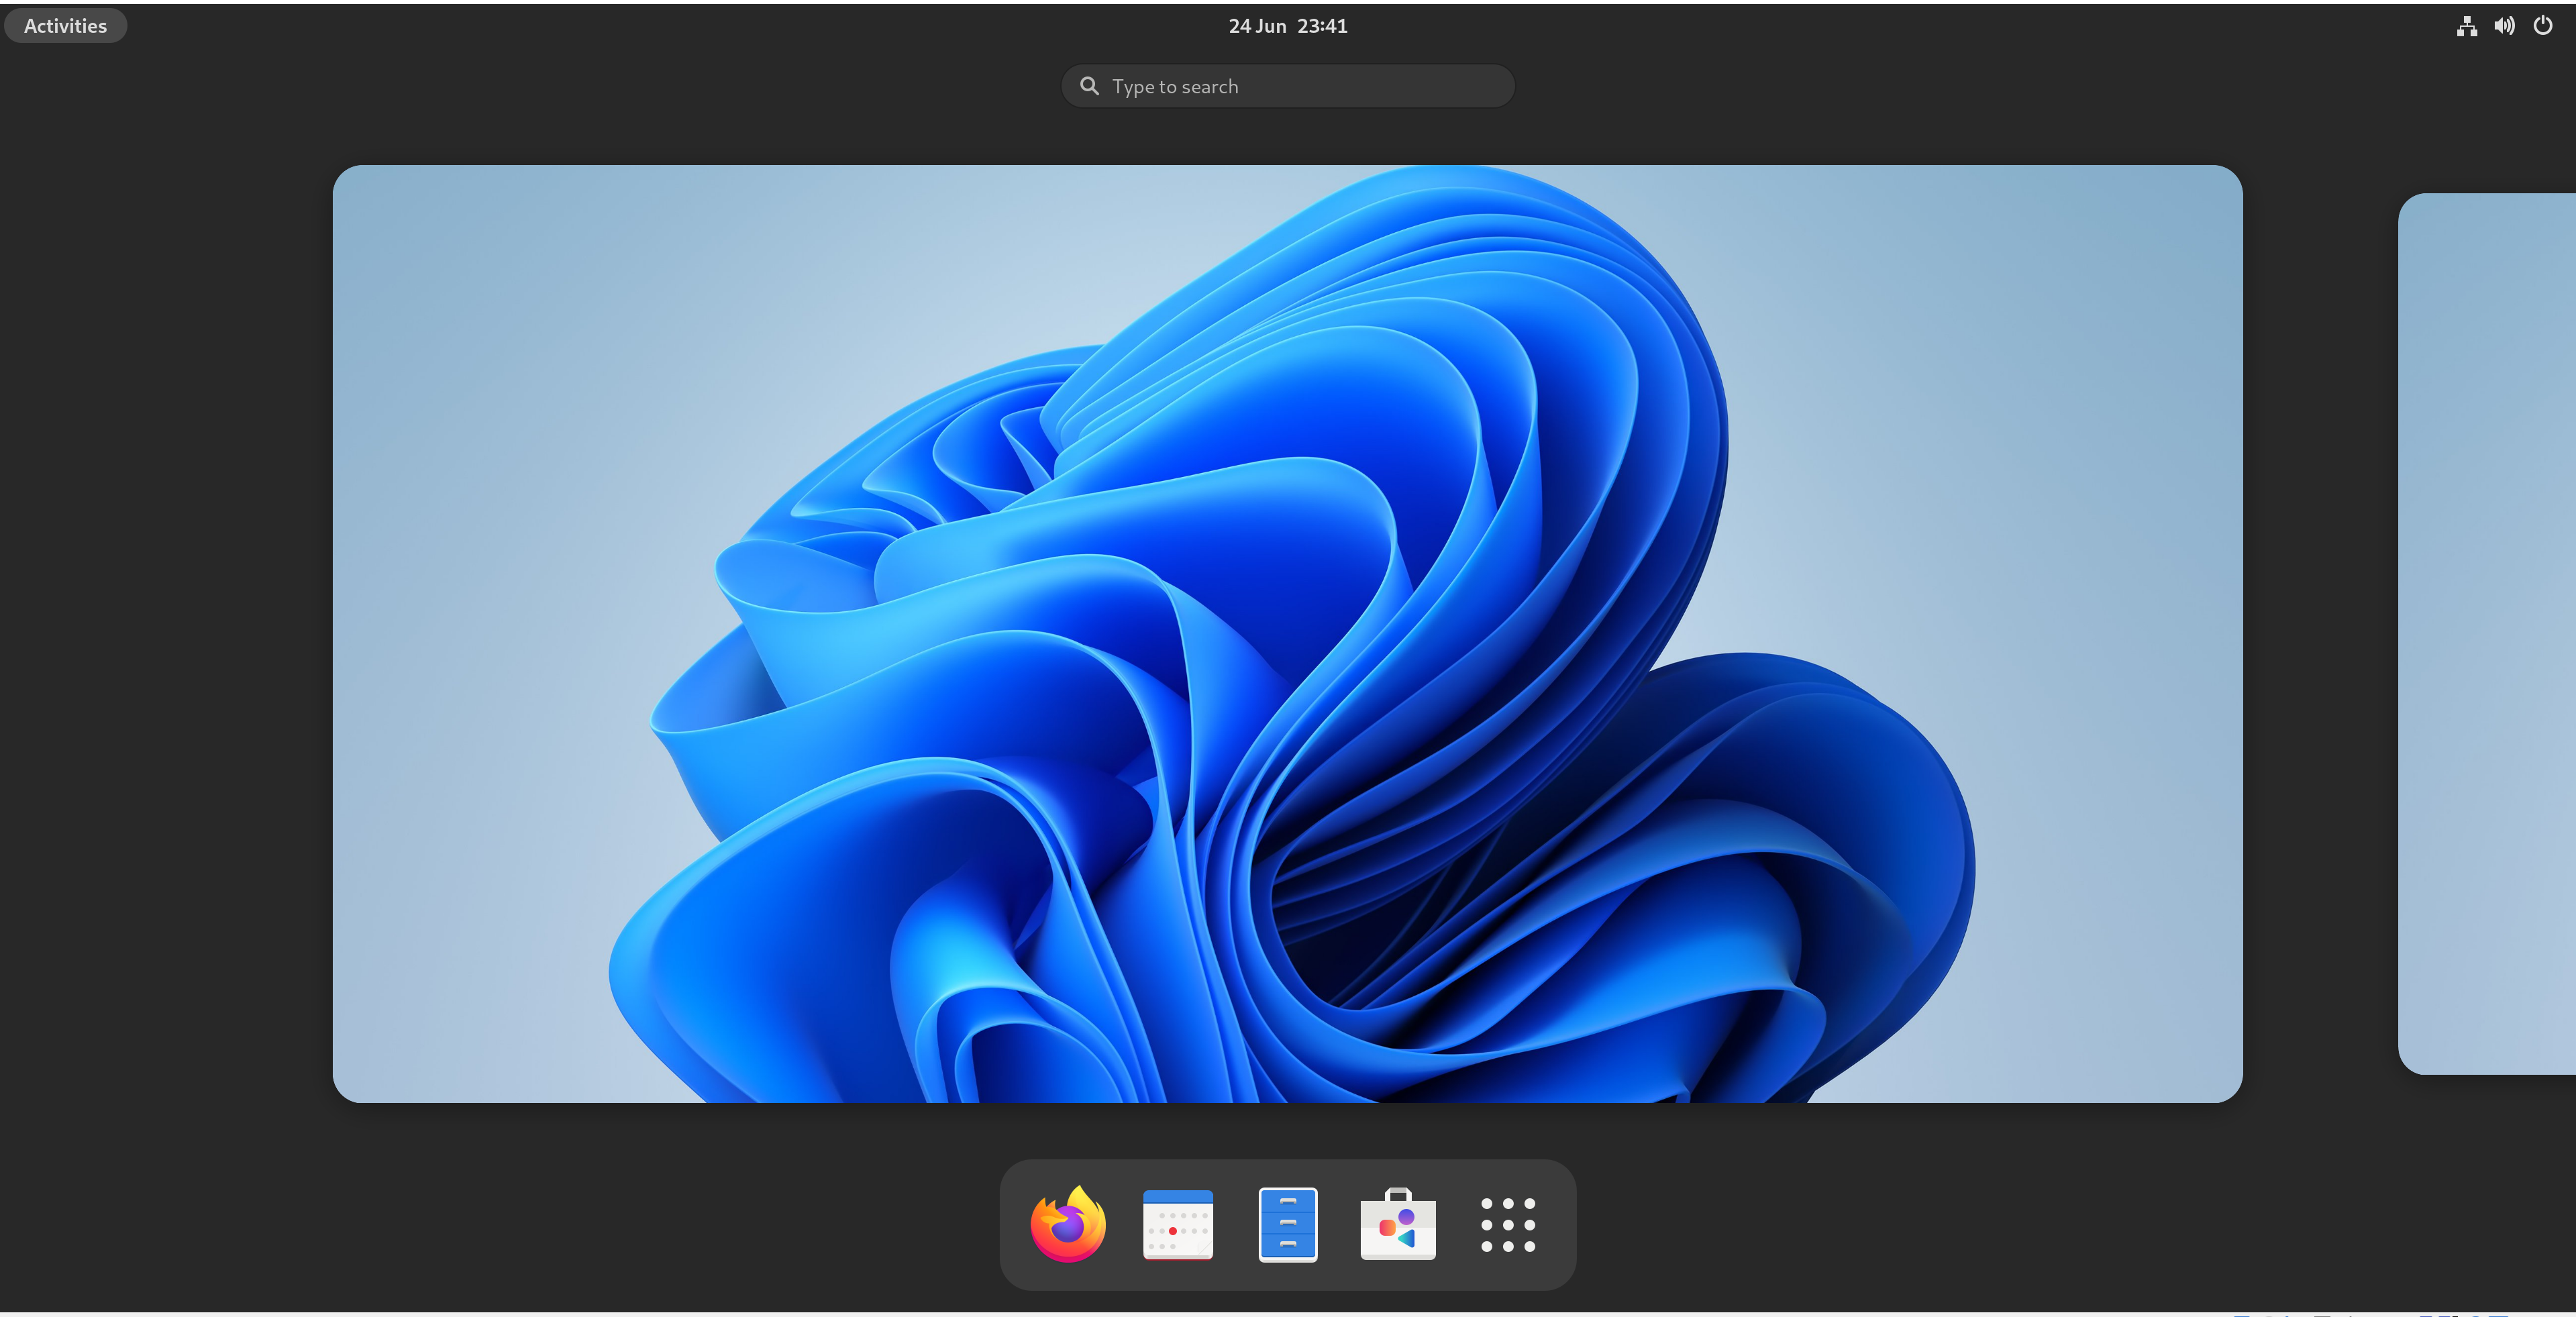Click the empty area left of the workspace

pos(165,633)
